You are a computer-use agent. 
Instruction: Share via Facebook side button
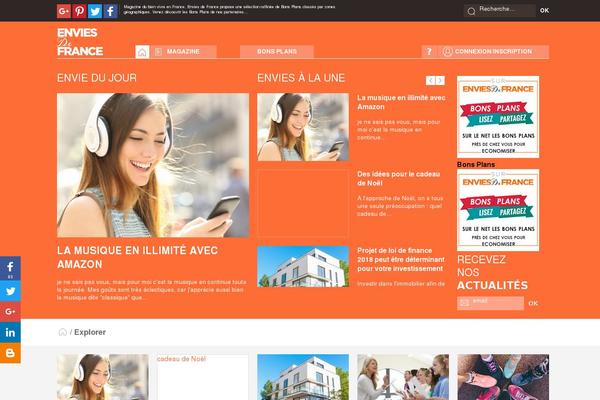[x=10, y=268]
